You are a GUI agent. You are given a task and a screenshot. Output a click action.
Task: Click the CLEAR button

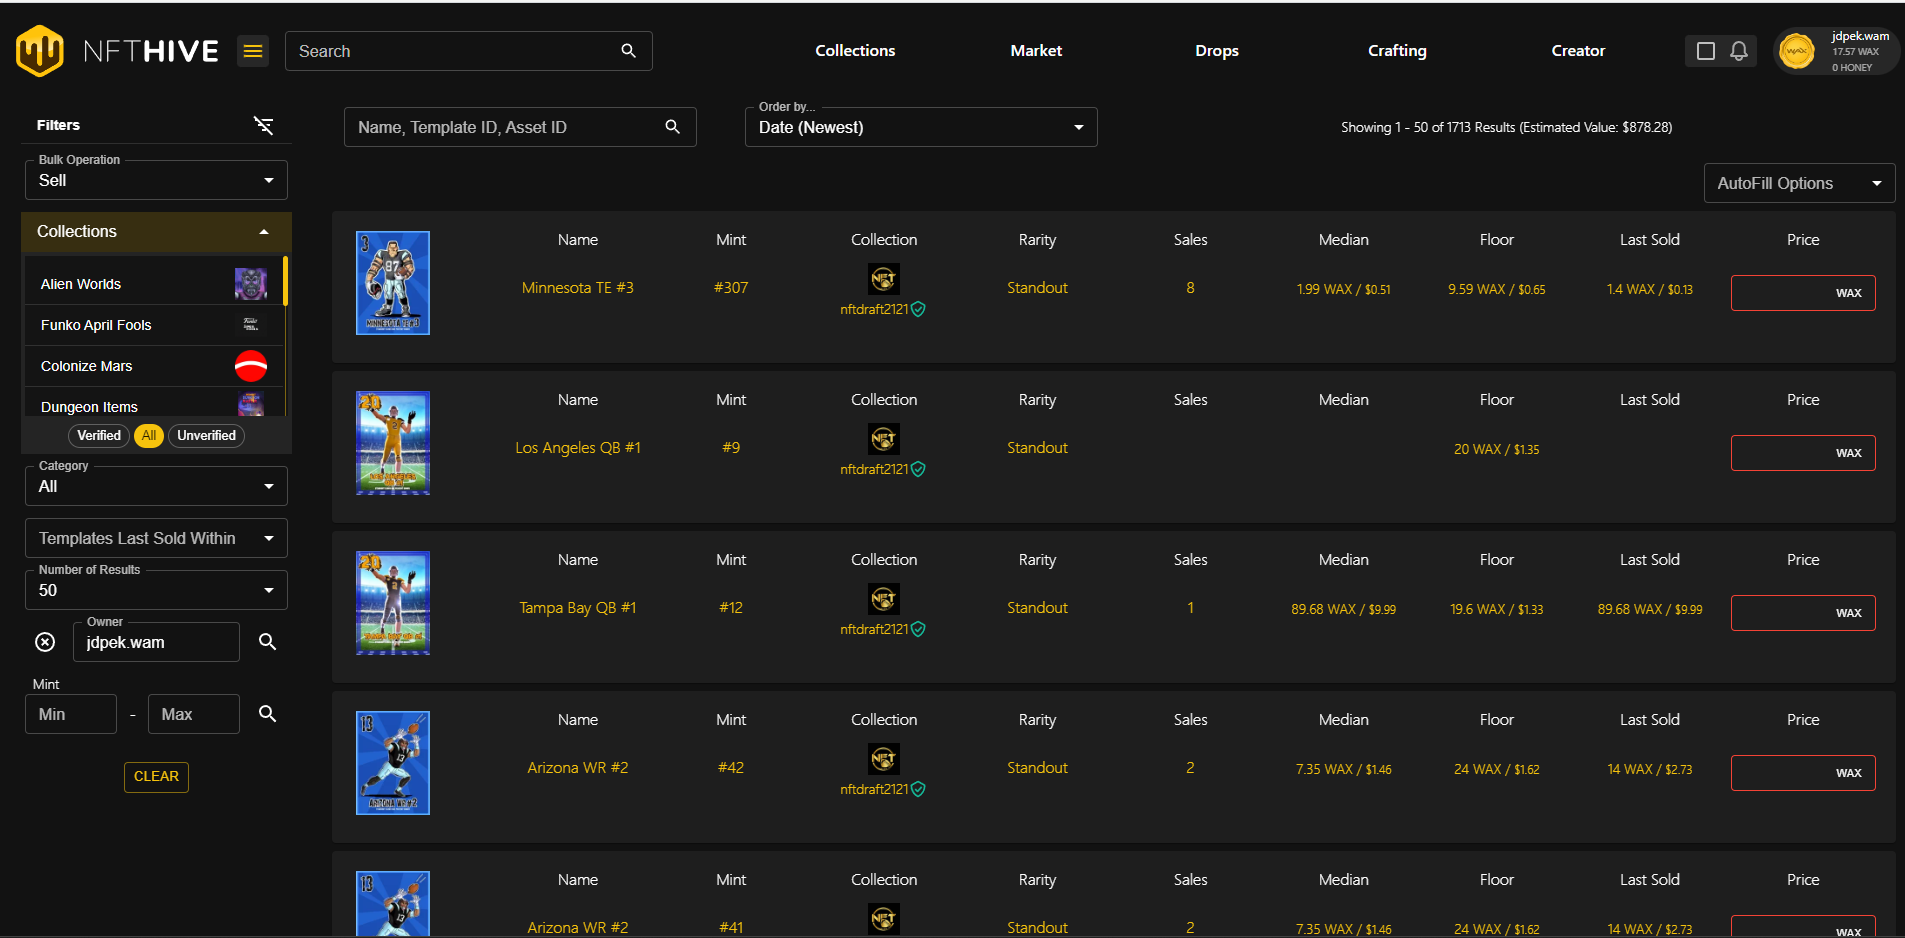(156, 777)
